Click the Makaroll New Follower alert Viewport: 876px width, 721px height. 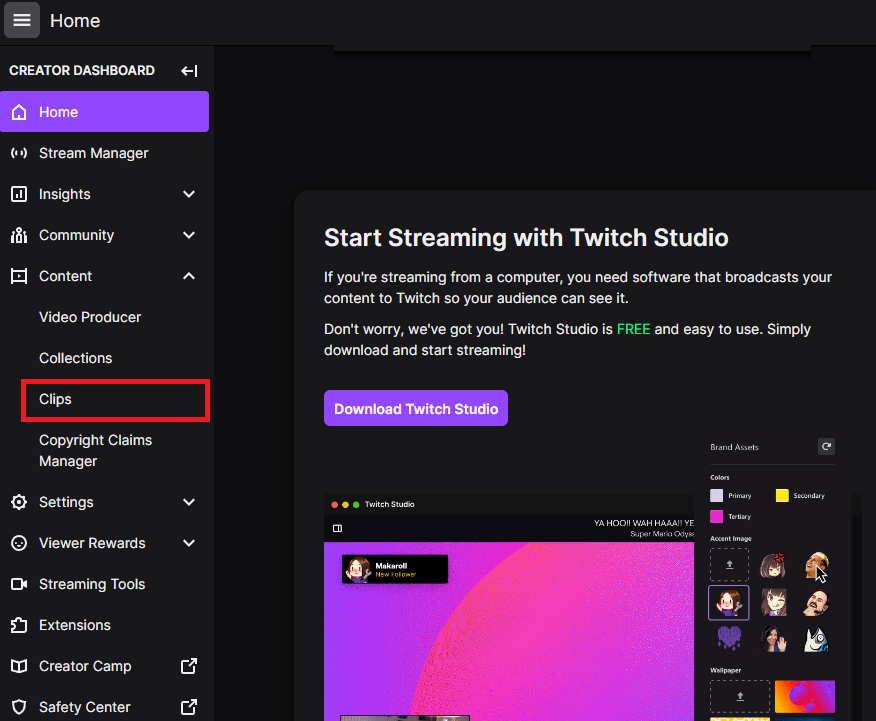(395, 569)
